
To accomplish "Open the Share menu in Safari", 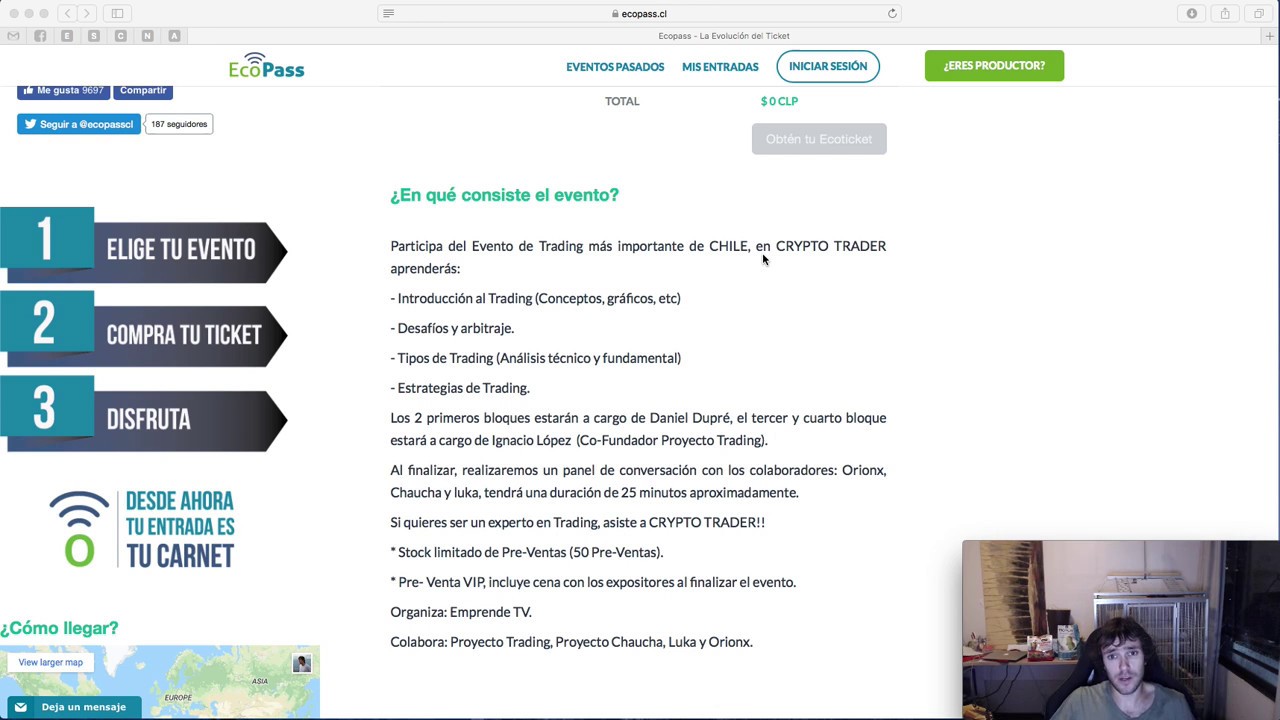I will click(1225, 13).
